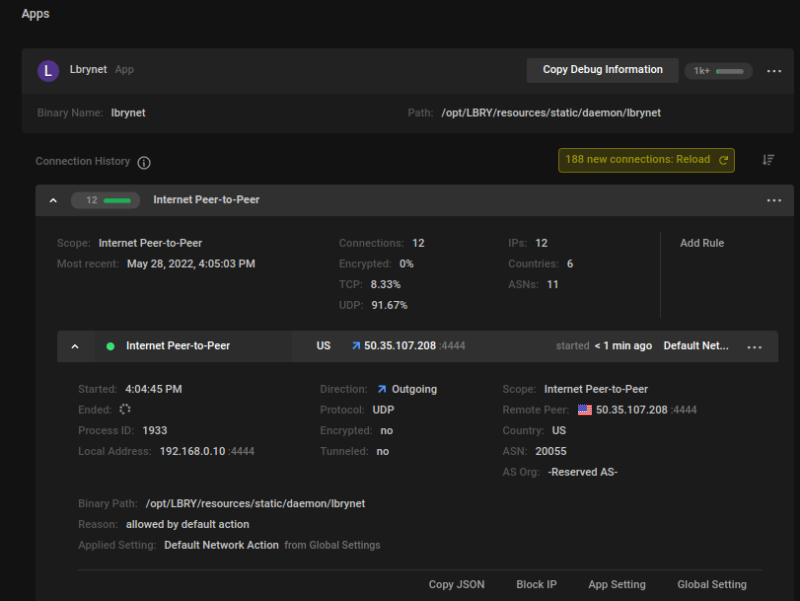
Task: Click the Connection History info icon
Action: tap(144, 162)
